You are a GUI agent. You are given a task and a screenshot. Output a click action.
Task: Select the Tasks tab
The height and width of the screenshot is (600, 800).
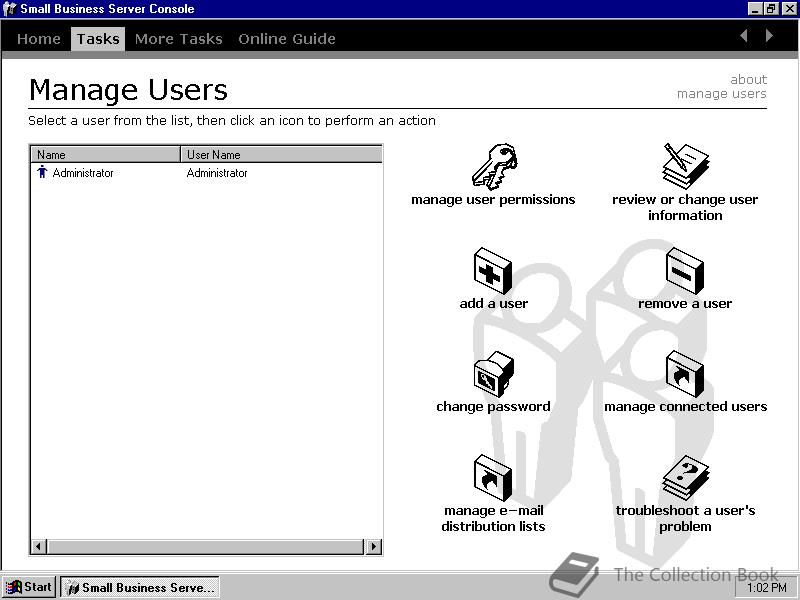[x=98, y=39]
